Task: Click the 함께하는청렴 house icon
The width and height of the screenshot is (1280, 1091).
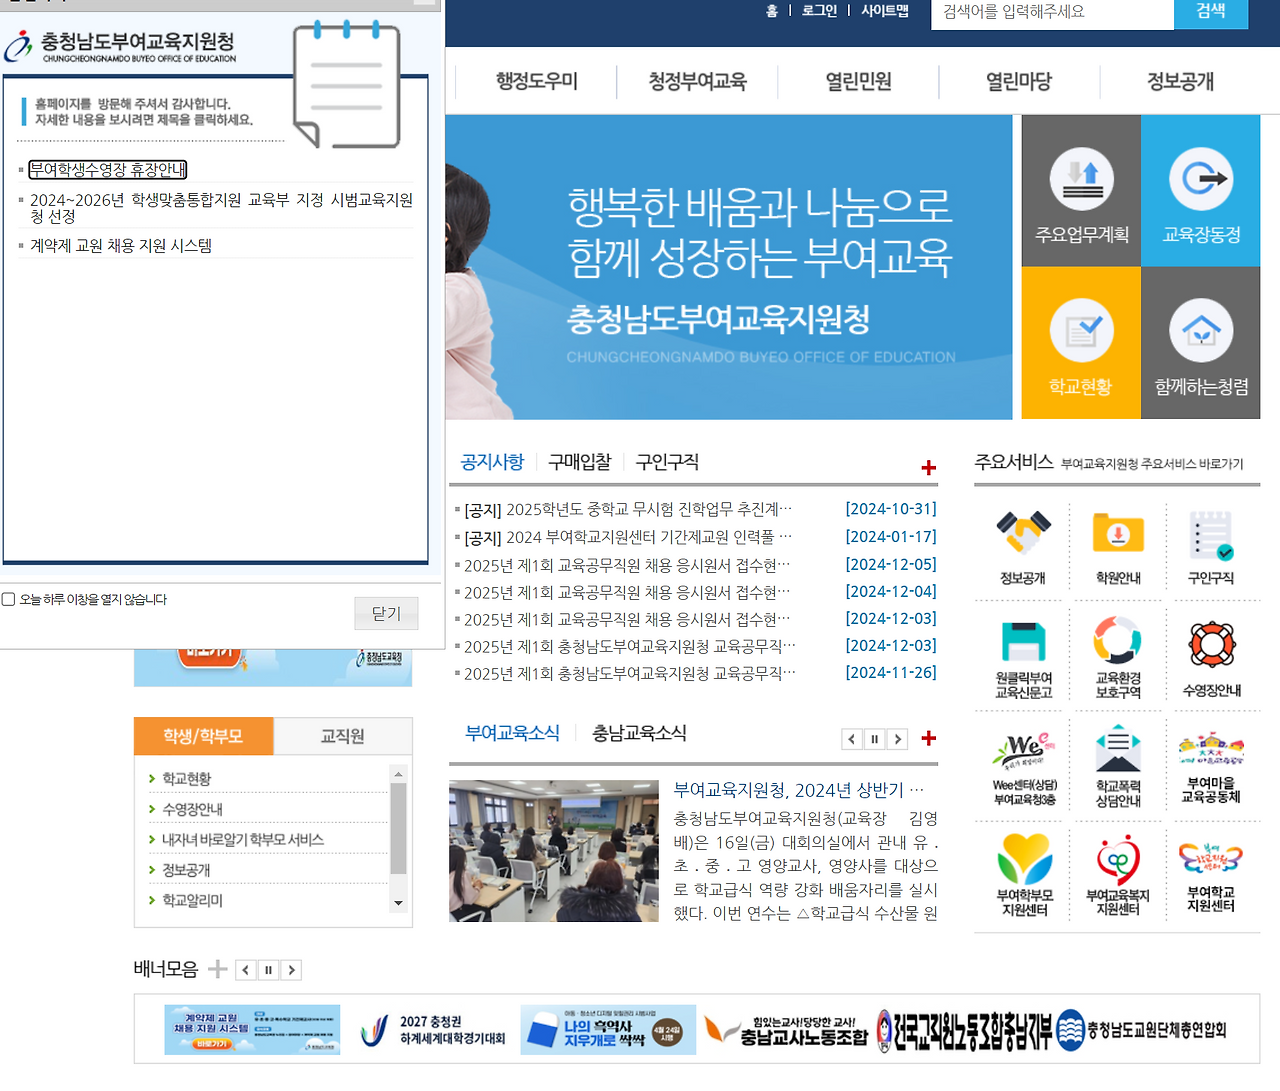Action: (x=1201, y=342)
